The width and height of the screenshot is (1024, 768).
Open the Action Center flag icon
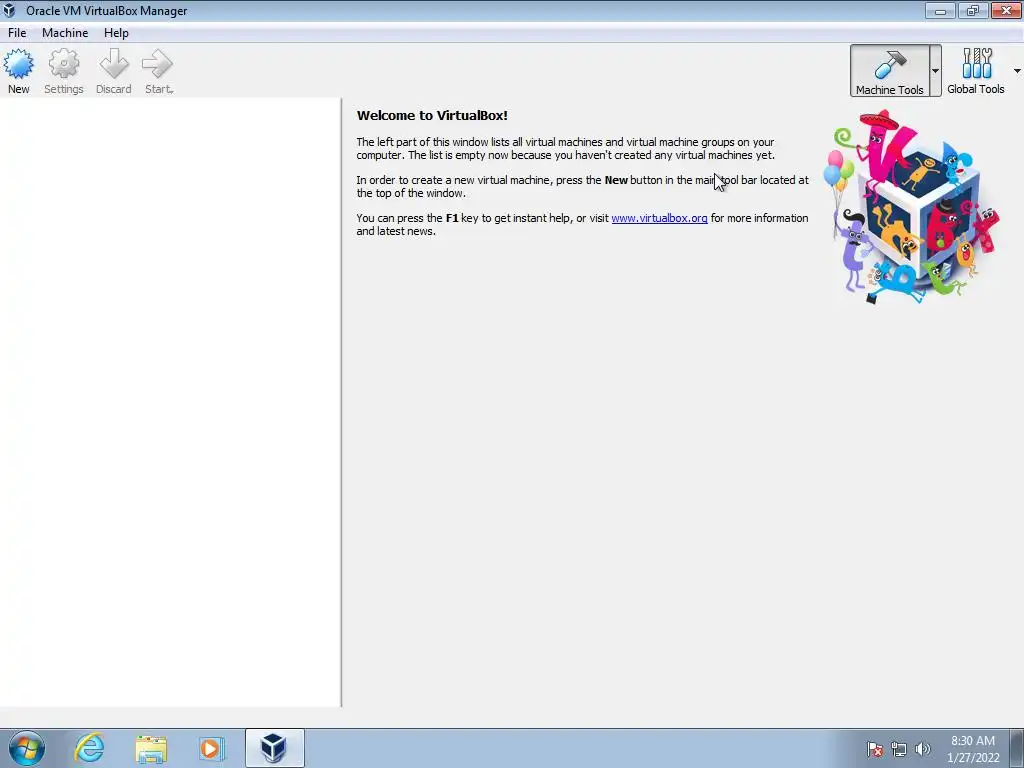click(874, 749)
